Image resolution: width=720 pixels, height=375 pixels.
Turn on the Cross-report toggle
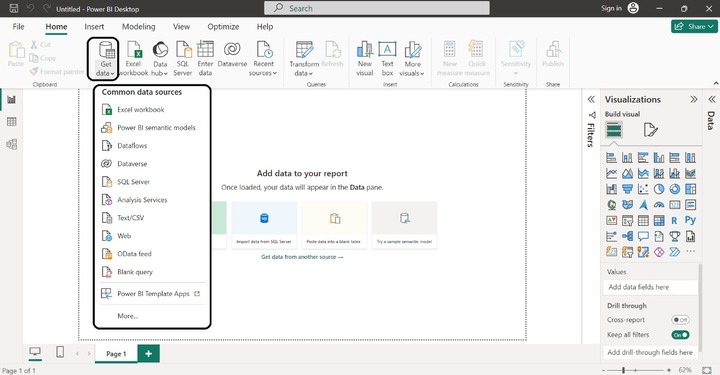(x=680, y=320)
